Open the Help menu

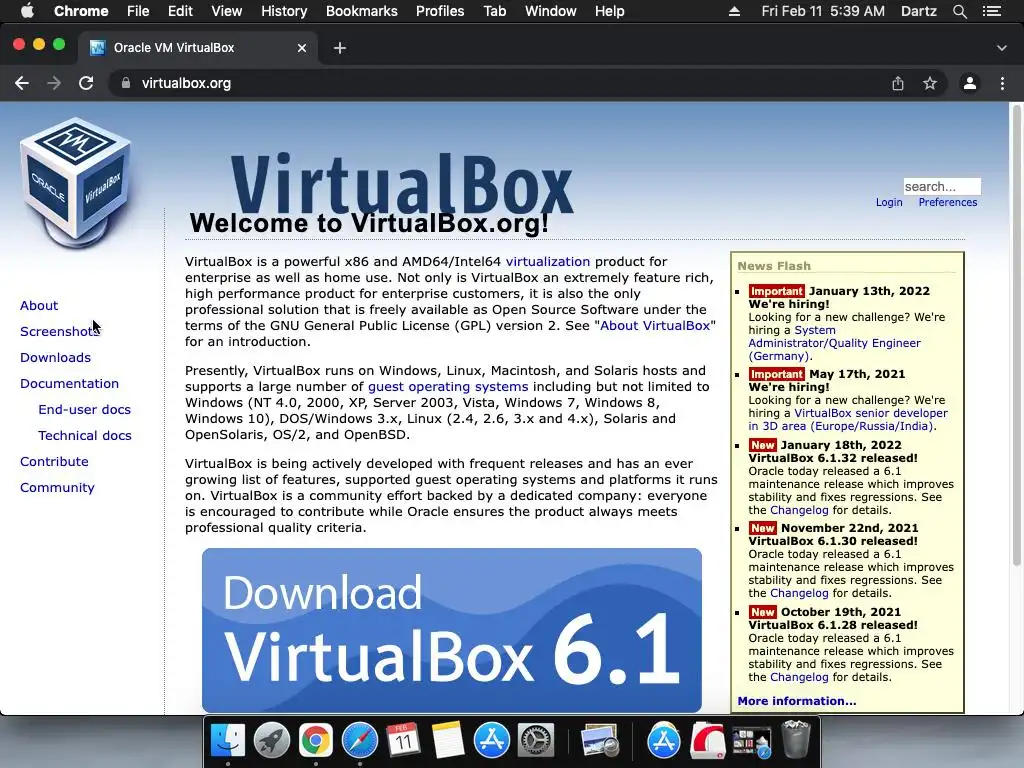[x=609, y=11]
